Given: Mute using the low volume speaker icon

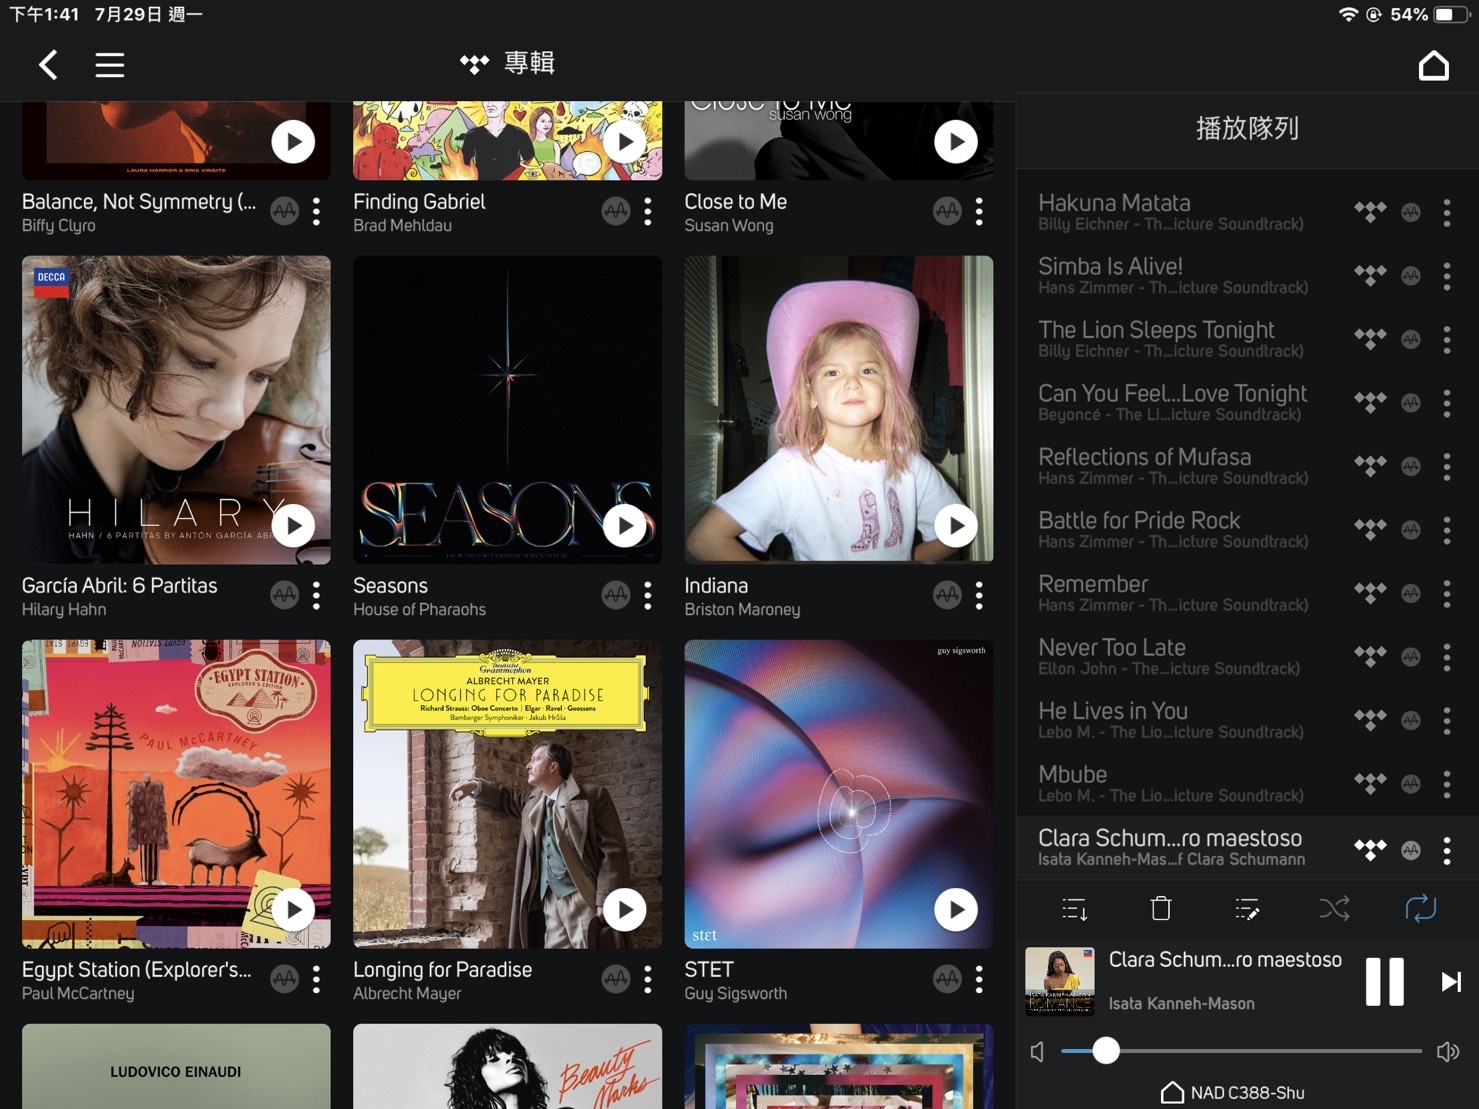Looking at the screenshot, I should pos(1038,1052).
